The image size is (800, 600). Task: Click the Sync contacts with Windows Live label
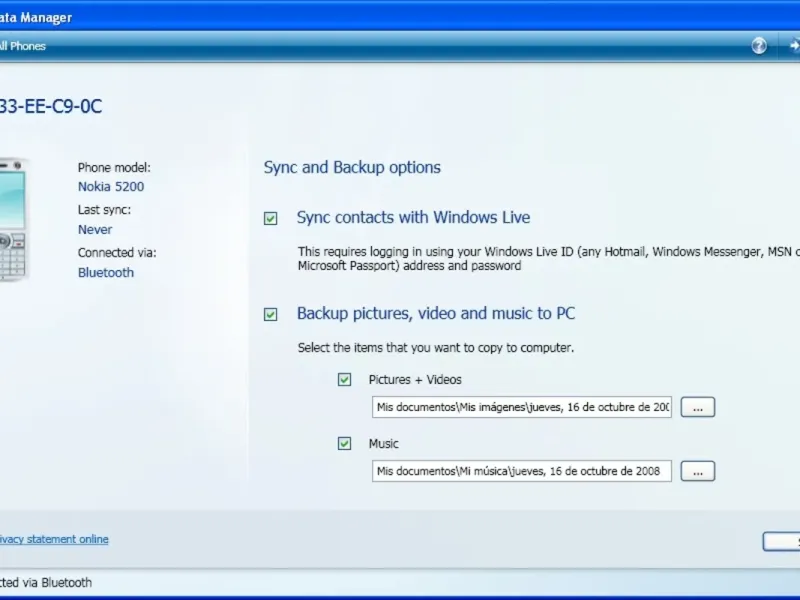[x=413, y=218]
